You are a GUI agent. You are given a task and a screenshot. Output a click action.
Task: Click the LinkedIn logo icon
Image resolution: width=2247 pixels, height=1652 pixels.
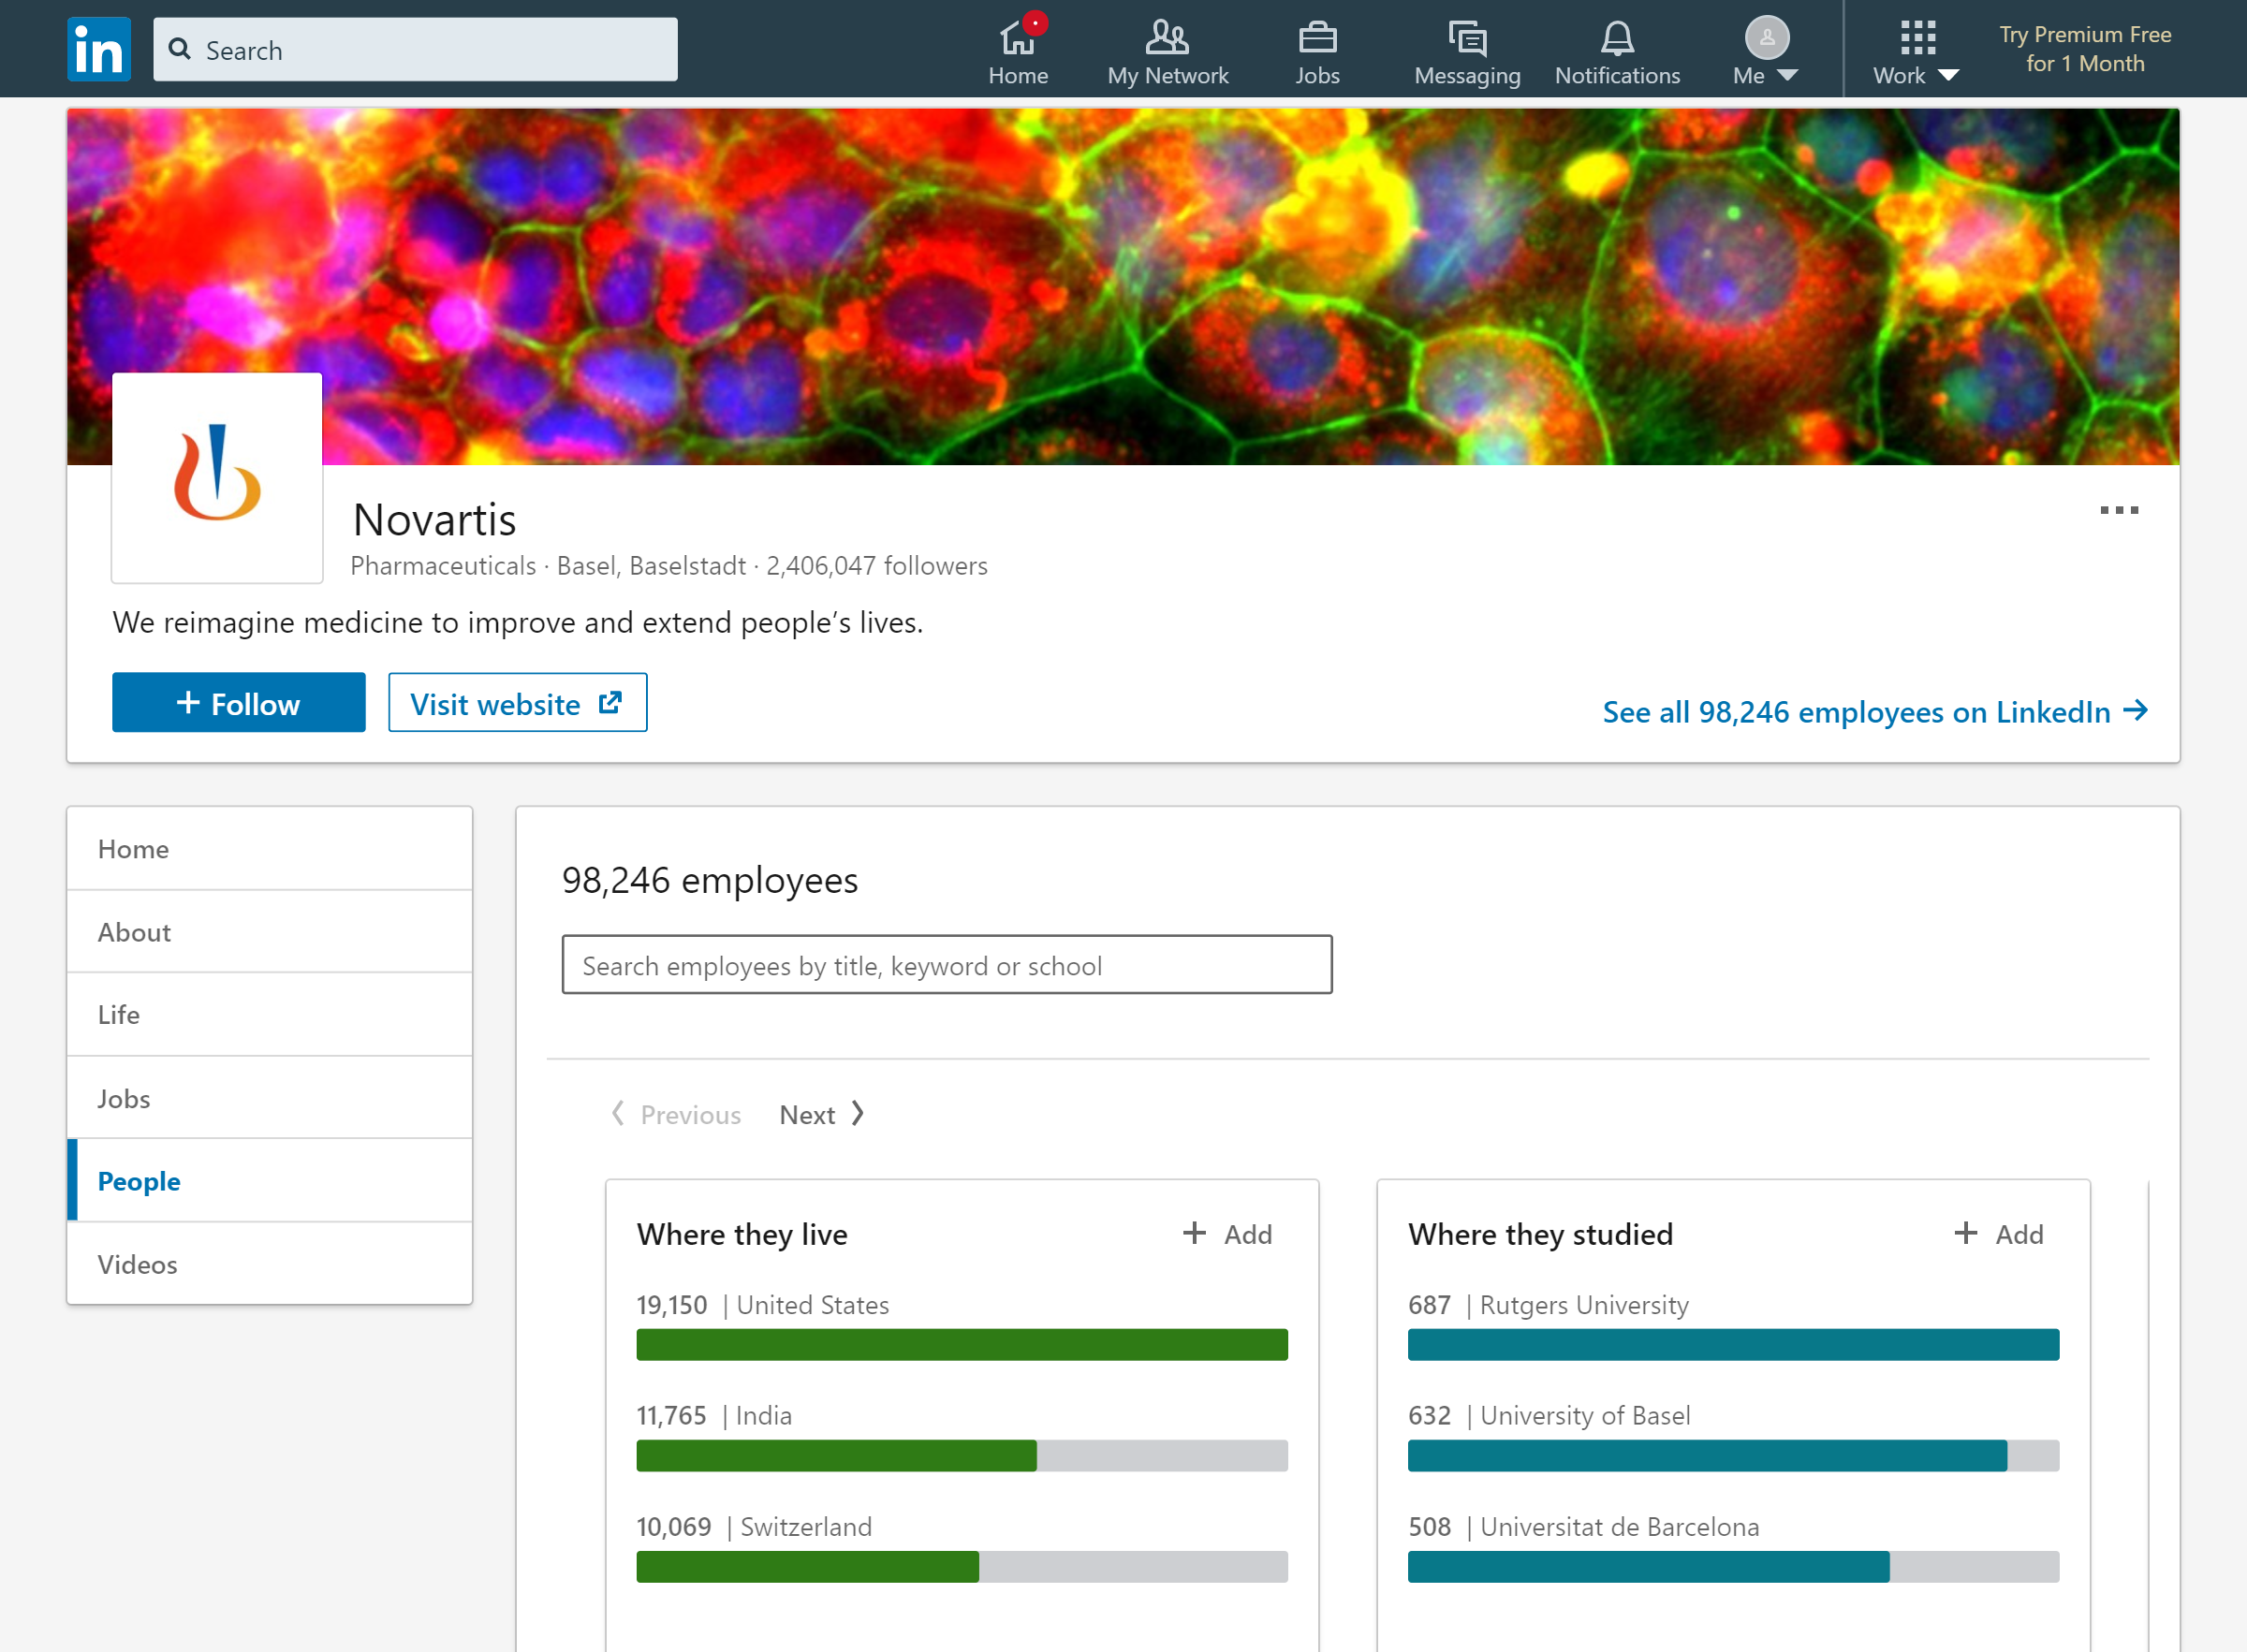pyautogui.click(x=99, y=49)
